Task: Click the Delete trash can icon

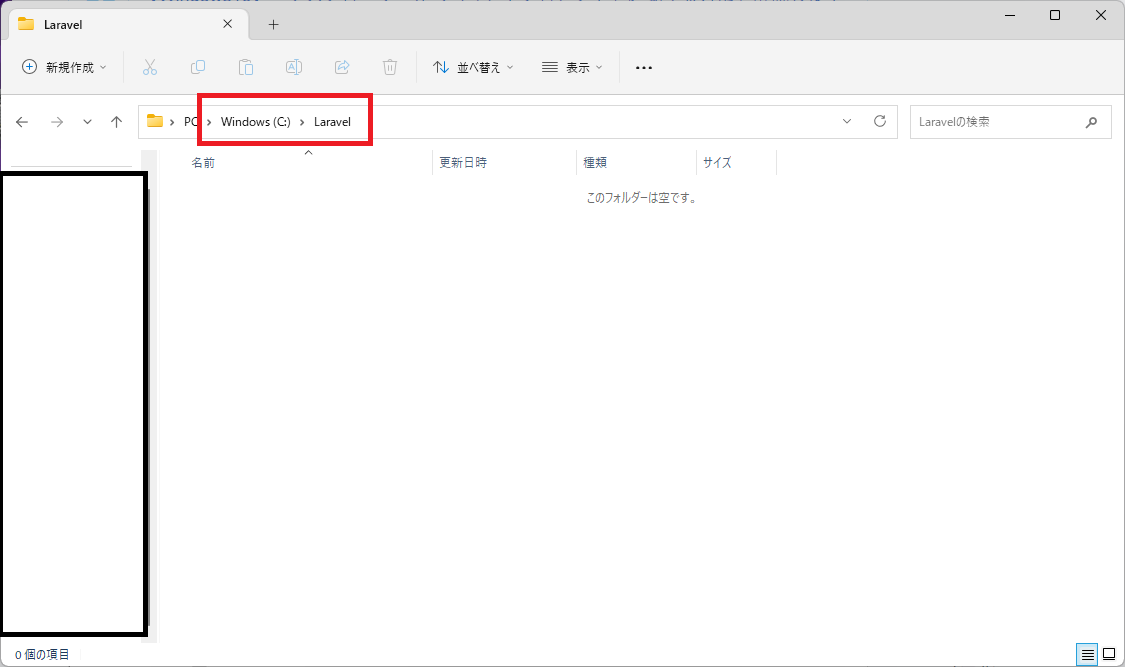Action: [x=390, y=67]
